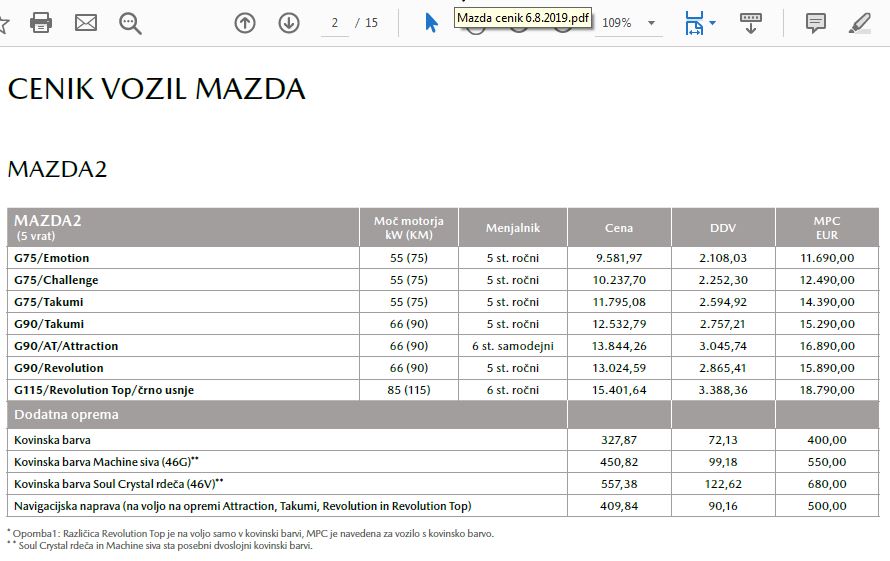This screenshot has height=561, width=890.
Task: Go to previous page arrow
Action: point(245,23)
